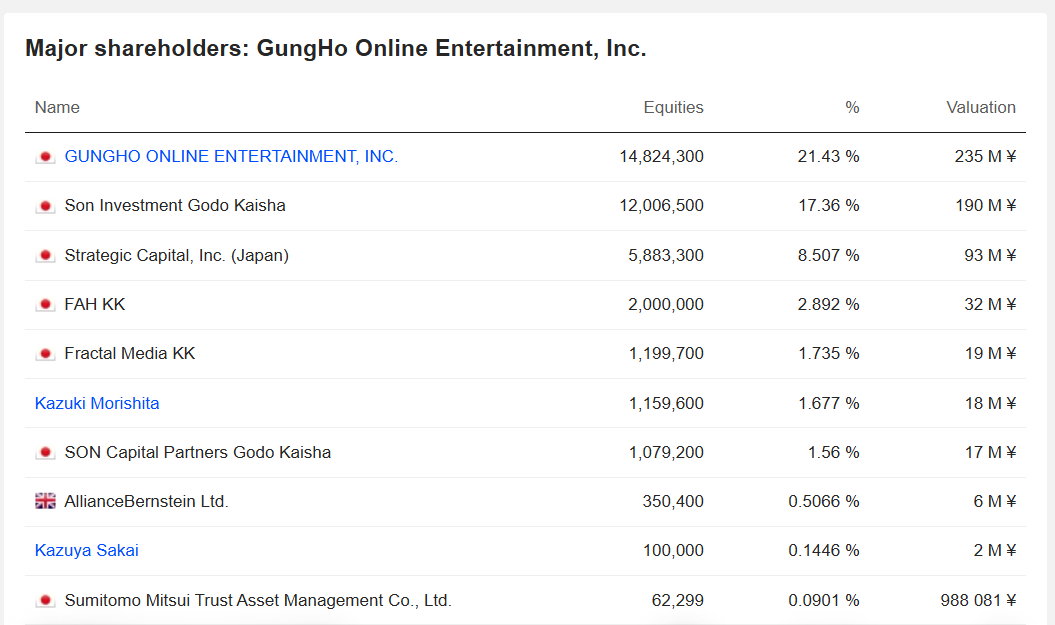Click Japan flag beside GungHo Online Entertainment

(45, 157)
